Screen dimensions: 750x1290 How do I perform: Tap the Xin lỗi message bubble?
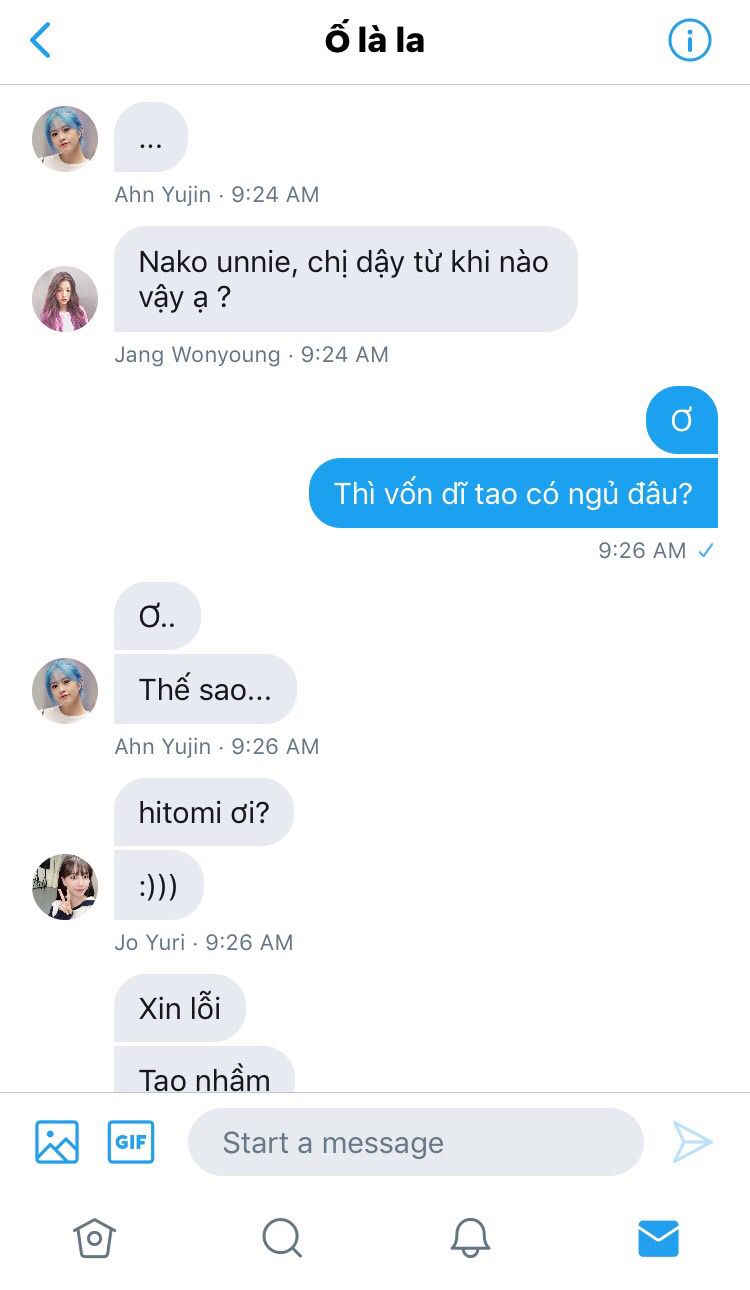[x=180, y=1008]
